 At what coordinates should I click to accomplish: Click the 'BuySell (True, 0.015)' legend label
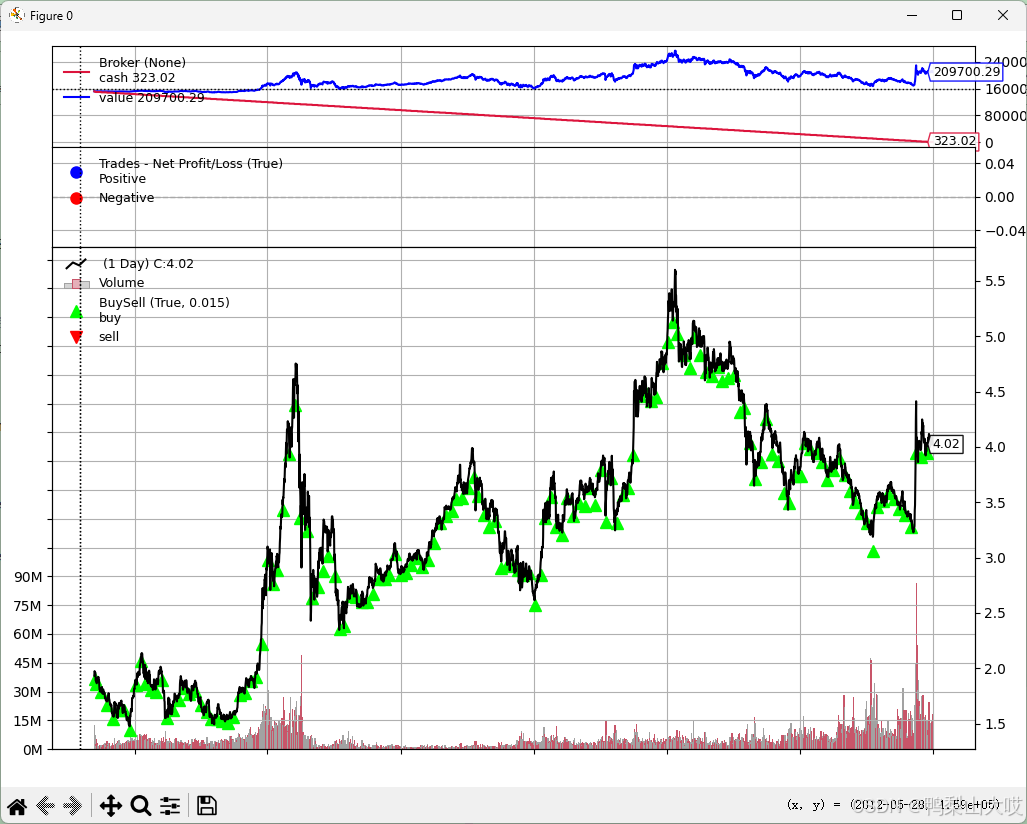tap(164, 302)
